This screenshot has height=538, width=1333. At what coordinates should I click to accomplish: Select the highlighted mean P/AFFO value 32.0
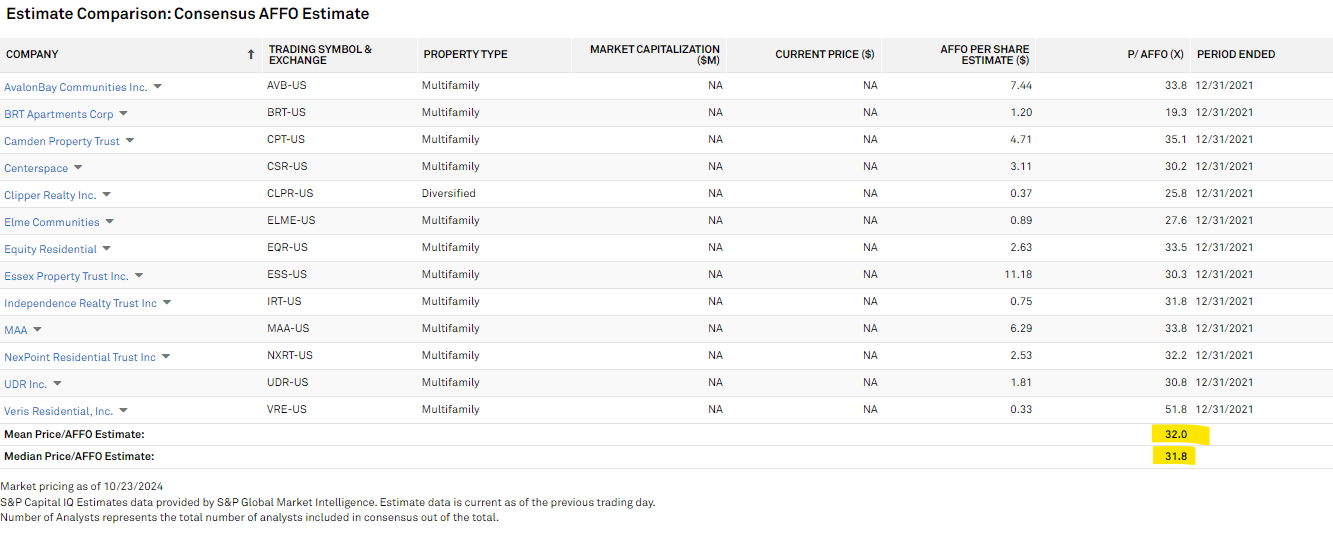pos(1174,434)
